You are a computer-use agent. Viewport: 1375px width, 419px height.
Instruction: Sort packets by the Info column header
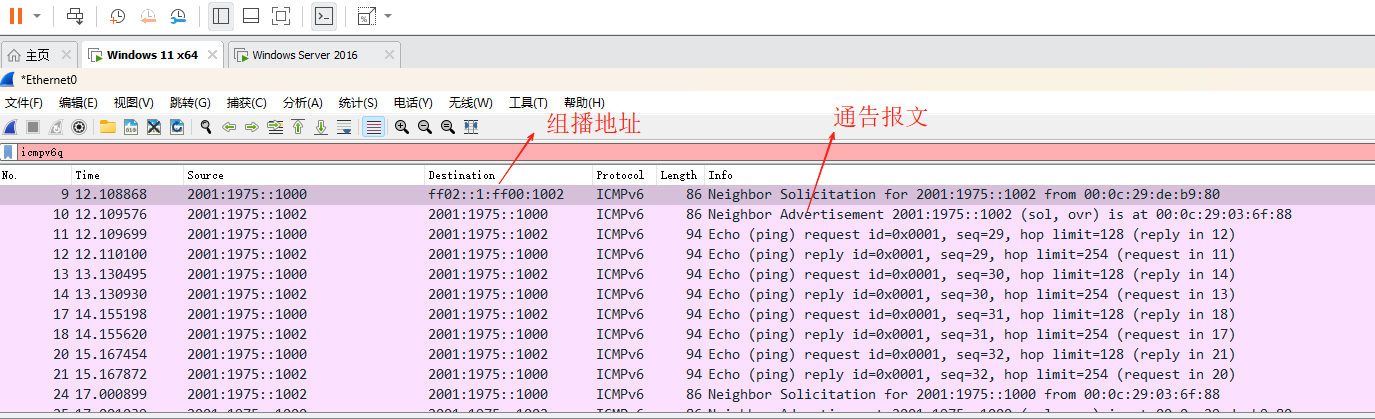[1040, 175]
